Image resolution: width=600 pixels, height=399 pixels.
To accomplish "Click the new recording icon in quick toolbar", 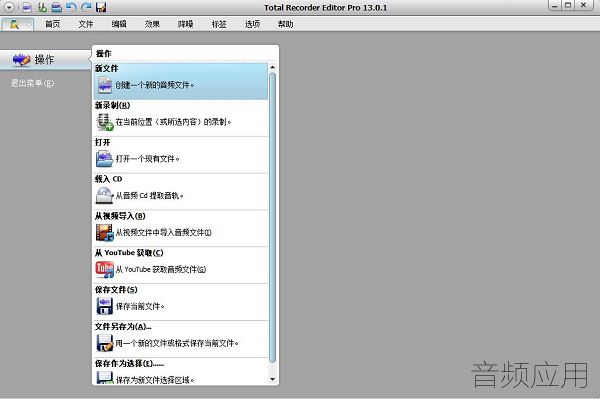I will pyautogui.click(x=42, y=7).
